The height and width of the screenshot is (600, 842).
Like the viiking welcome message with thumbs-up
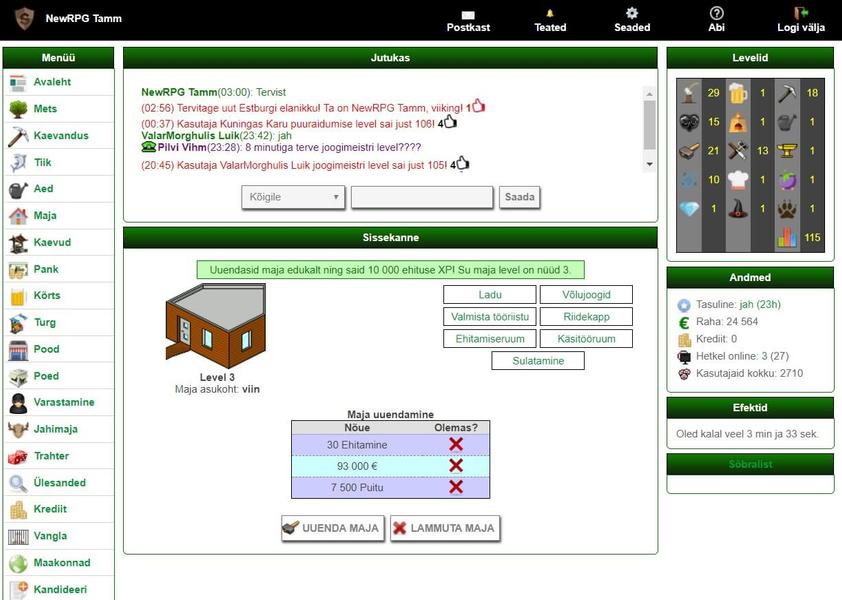478,106
